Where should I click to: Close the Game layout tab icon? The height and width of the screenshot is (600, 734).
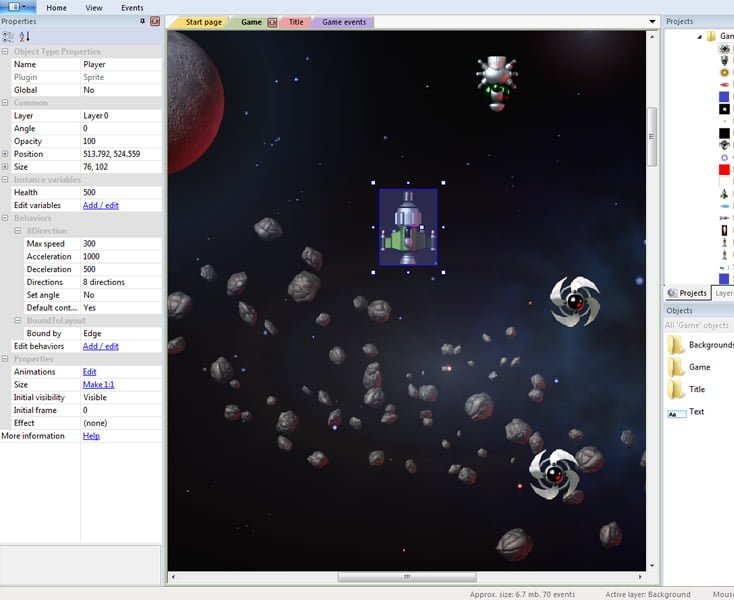coord(272,22)
